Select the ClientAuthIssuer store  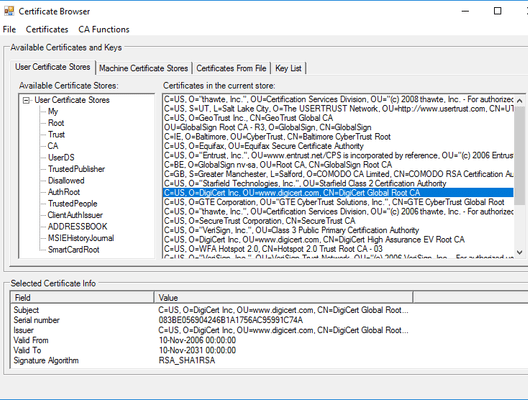[75, 215]
